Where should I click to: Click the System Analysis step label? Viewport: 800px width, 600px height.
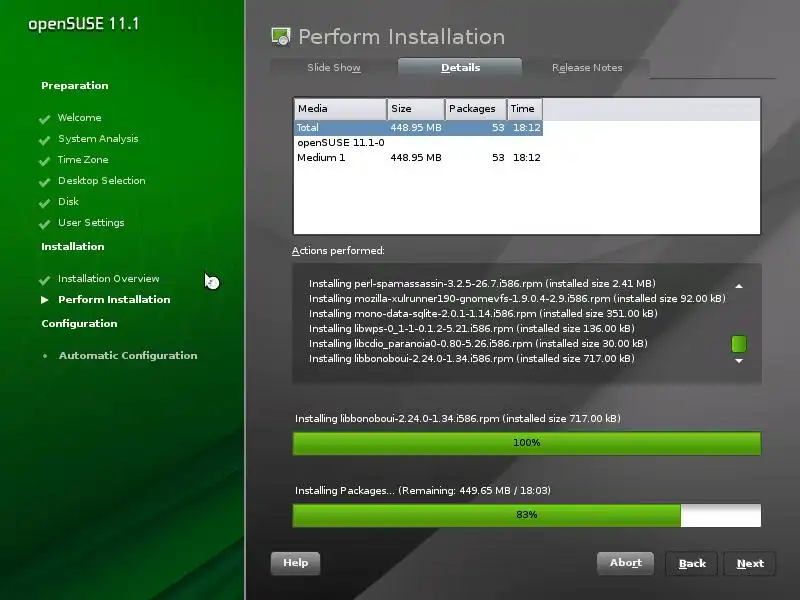[x=98, y=139]
